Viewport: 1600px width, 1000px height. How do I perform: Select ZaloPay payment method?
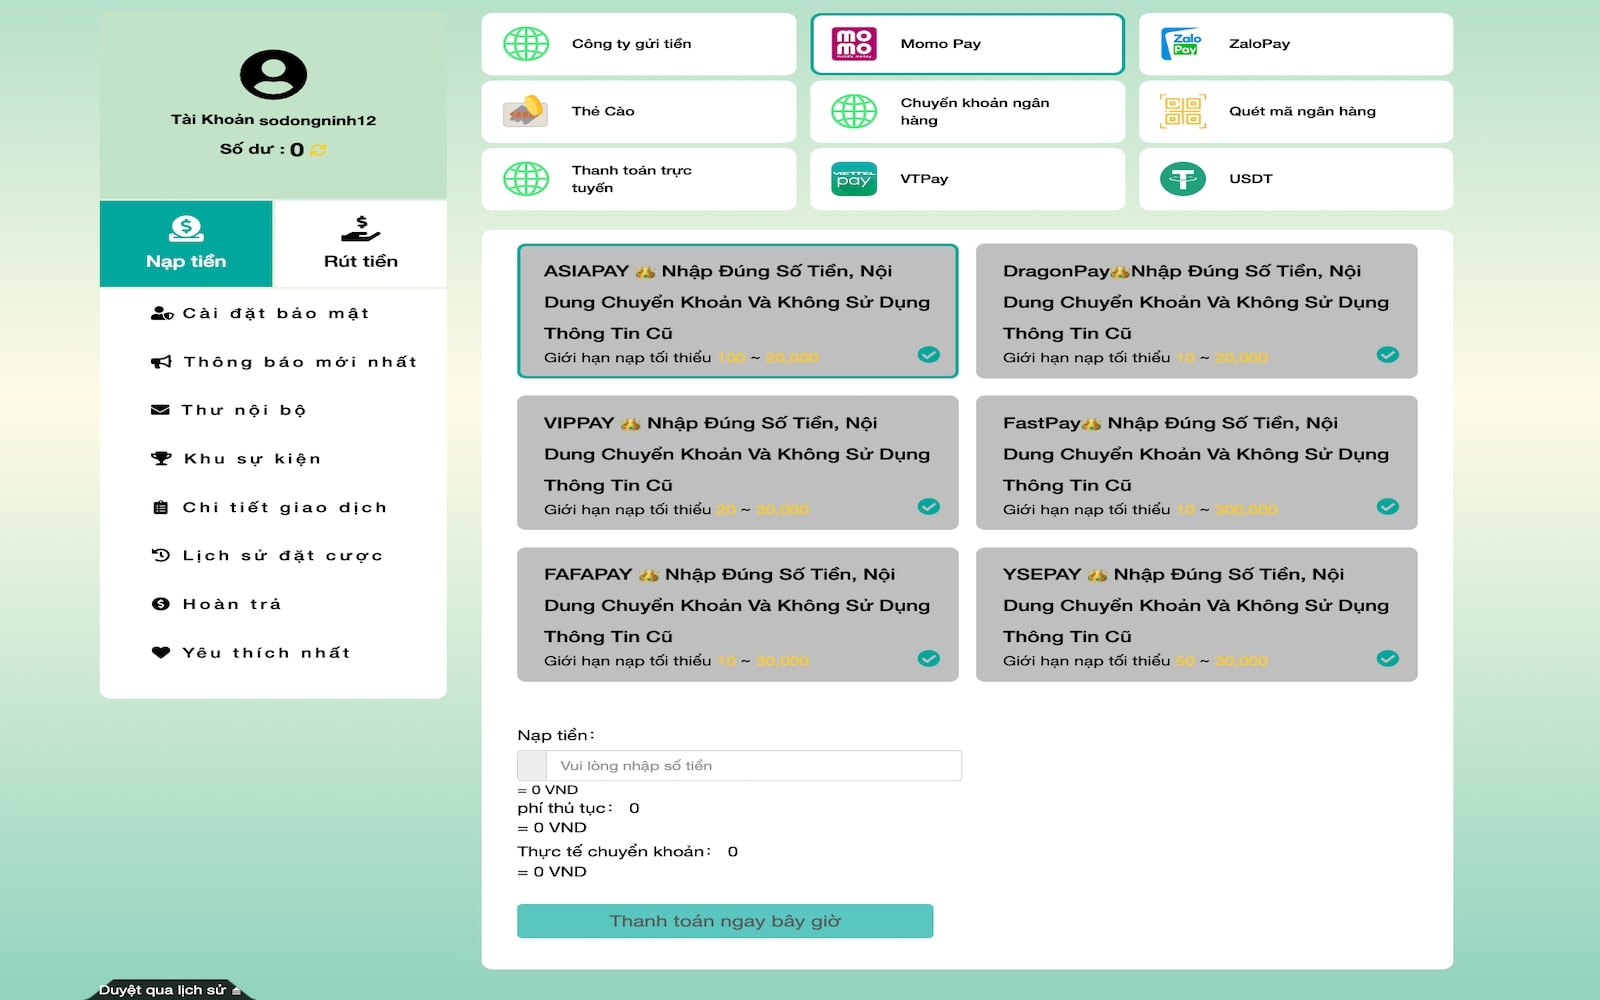coord(1296,44)
